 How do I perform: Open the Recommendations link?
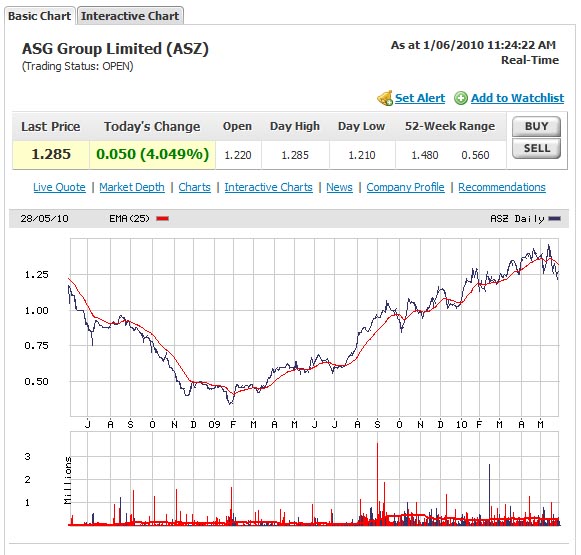502,187
